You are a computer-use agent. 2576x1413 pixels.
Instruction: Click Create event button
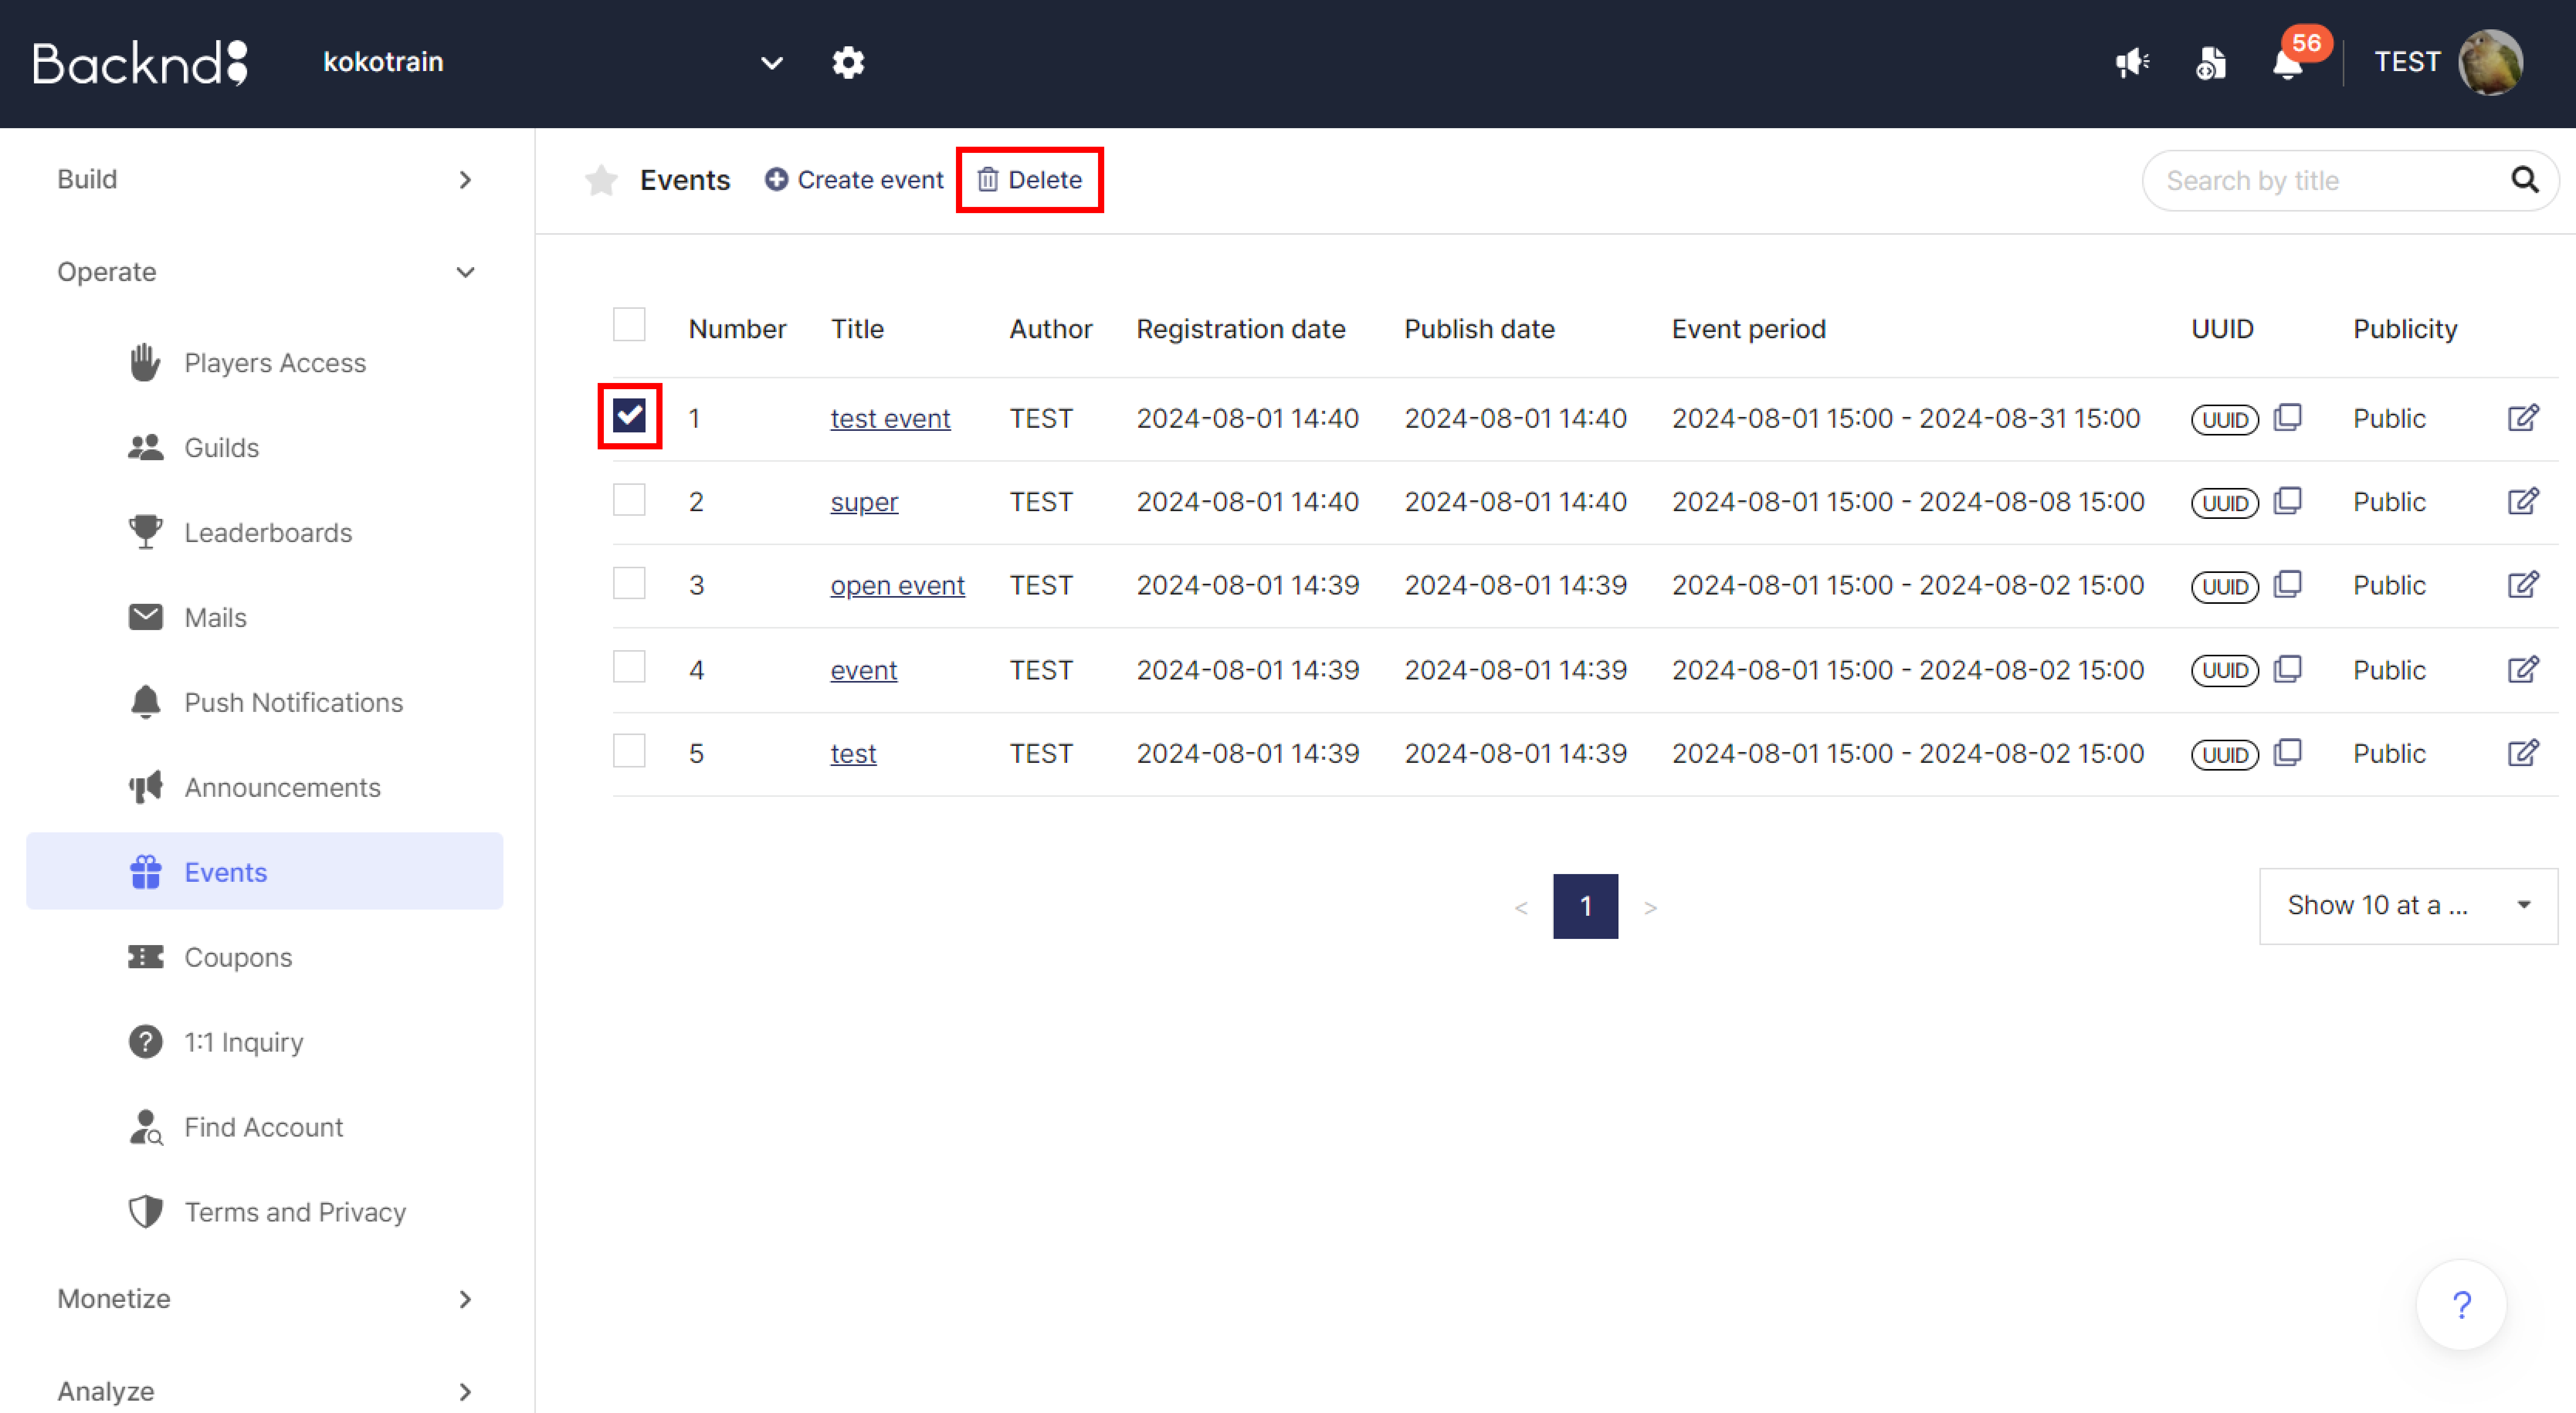[854, 180]
